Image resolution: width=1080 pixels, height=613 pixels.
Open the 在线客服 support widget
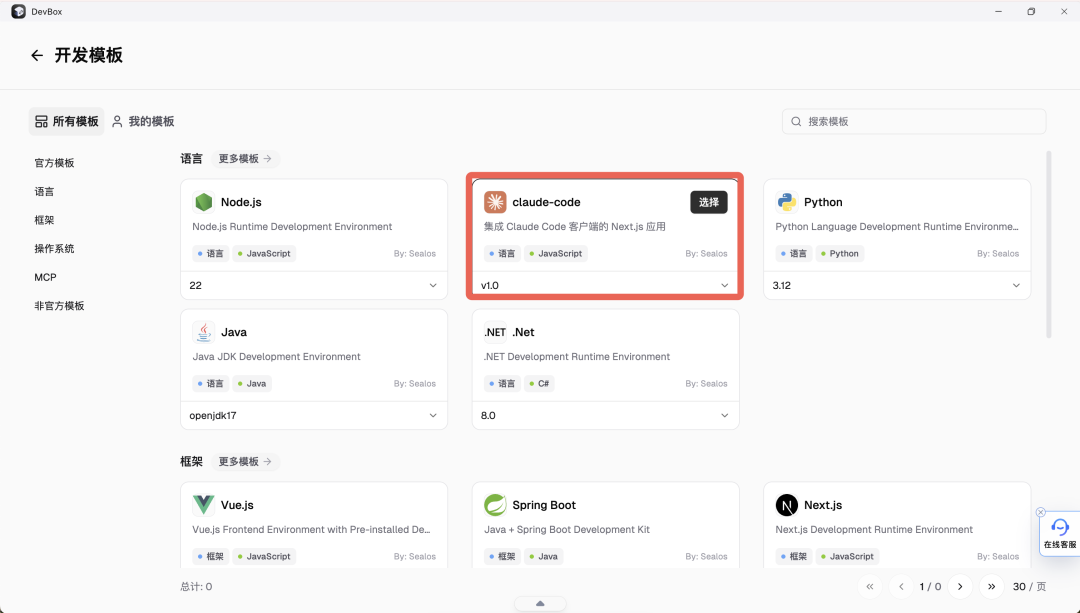(1060, 533)
